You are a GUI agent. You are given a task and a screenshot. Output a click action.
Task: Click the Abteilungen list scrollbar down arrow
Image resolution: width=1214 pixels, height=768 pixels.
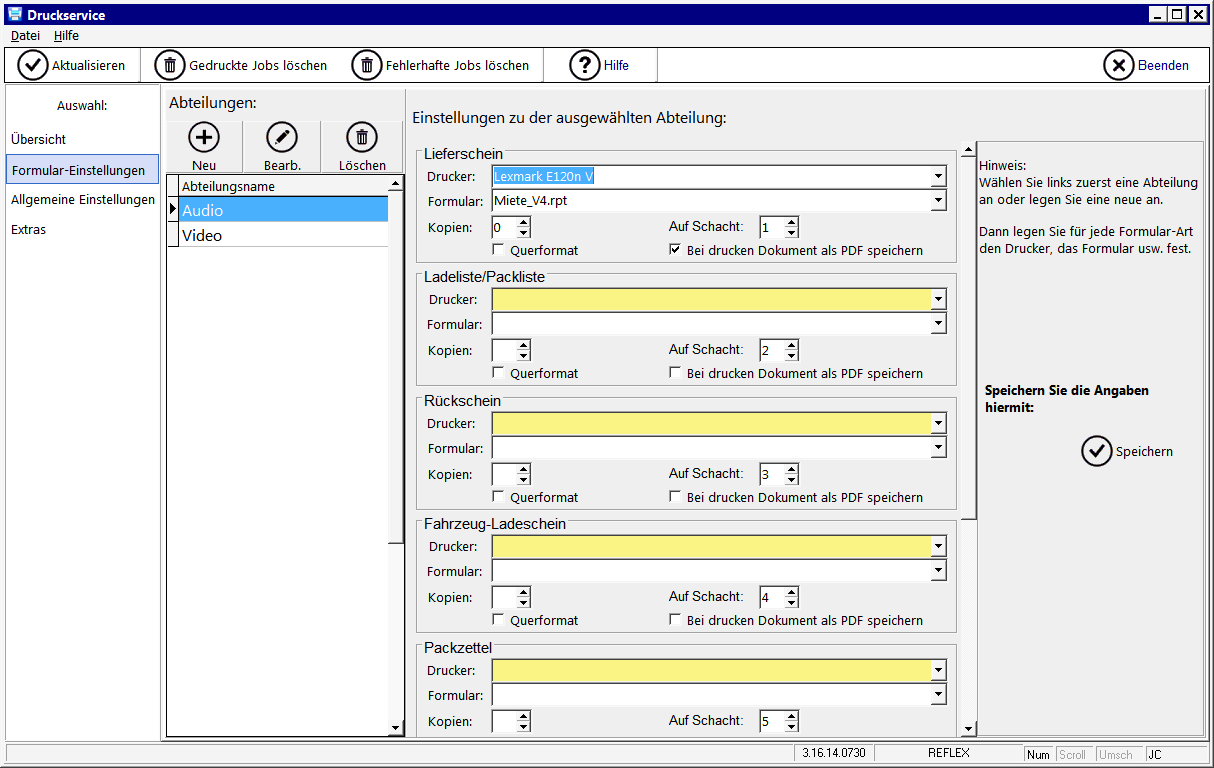(x=395, y=728)
